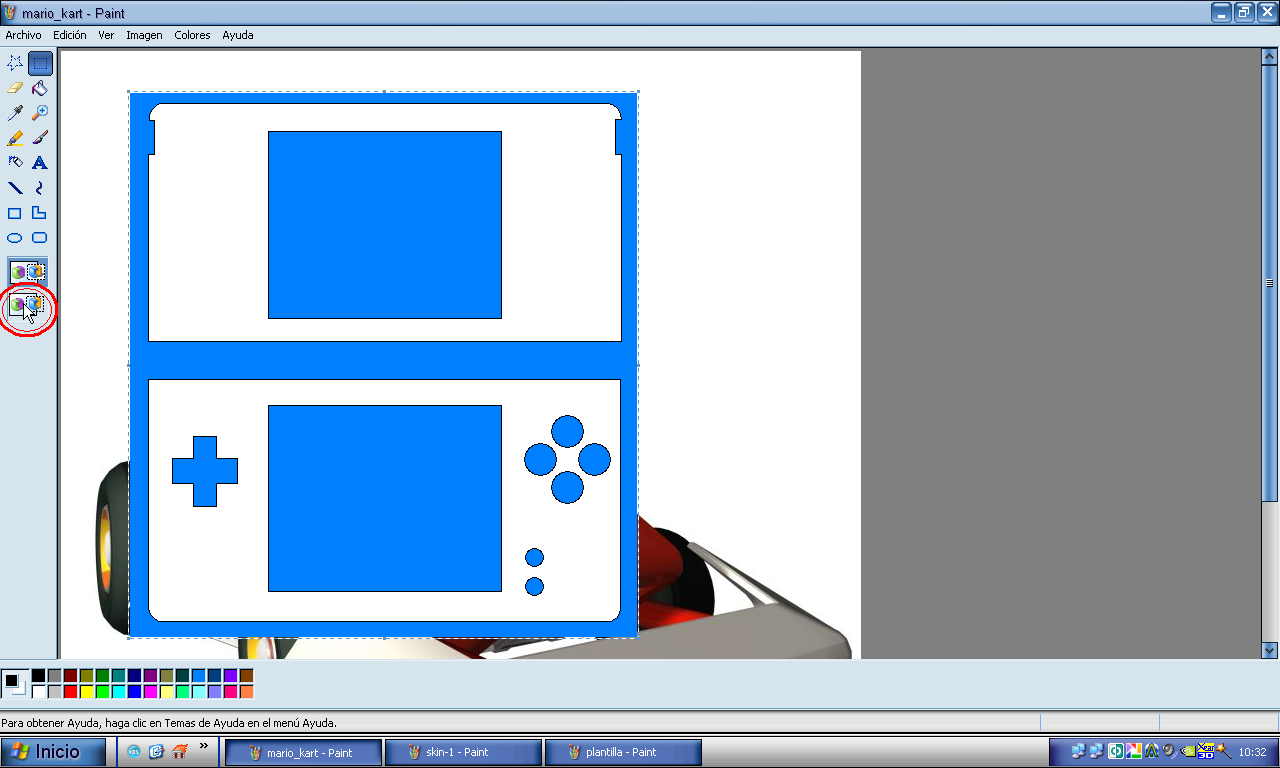Image resolution: width=1280 pixels, height=768 pixels.
Task: Open the Imagen menu
Action: click(x=144, y=35)
